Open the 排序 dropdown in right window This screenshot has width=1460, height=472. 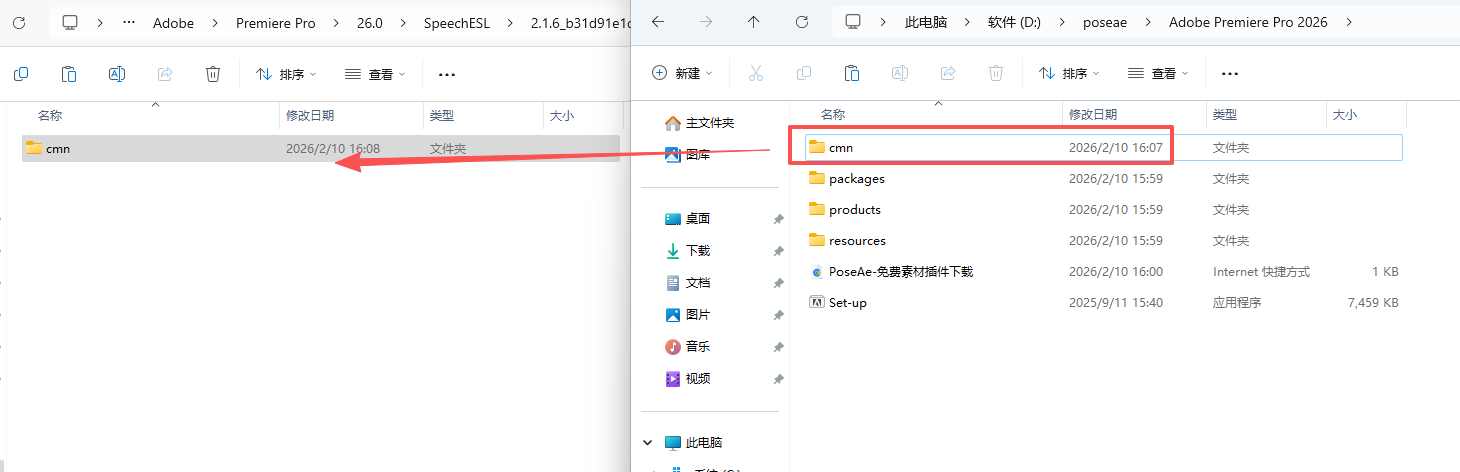point(1070,73)
